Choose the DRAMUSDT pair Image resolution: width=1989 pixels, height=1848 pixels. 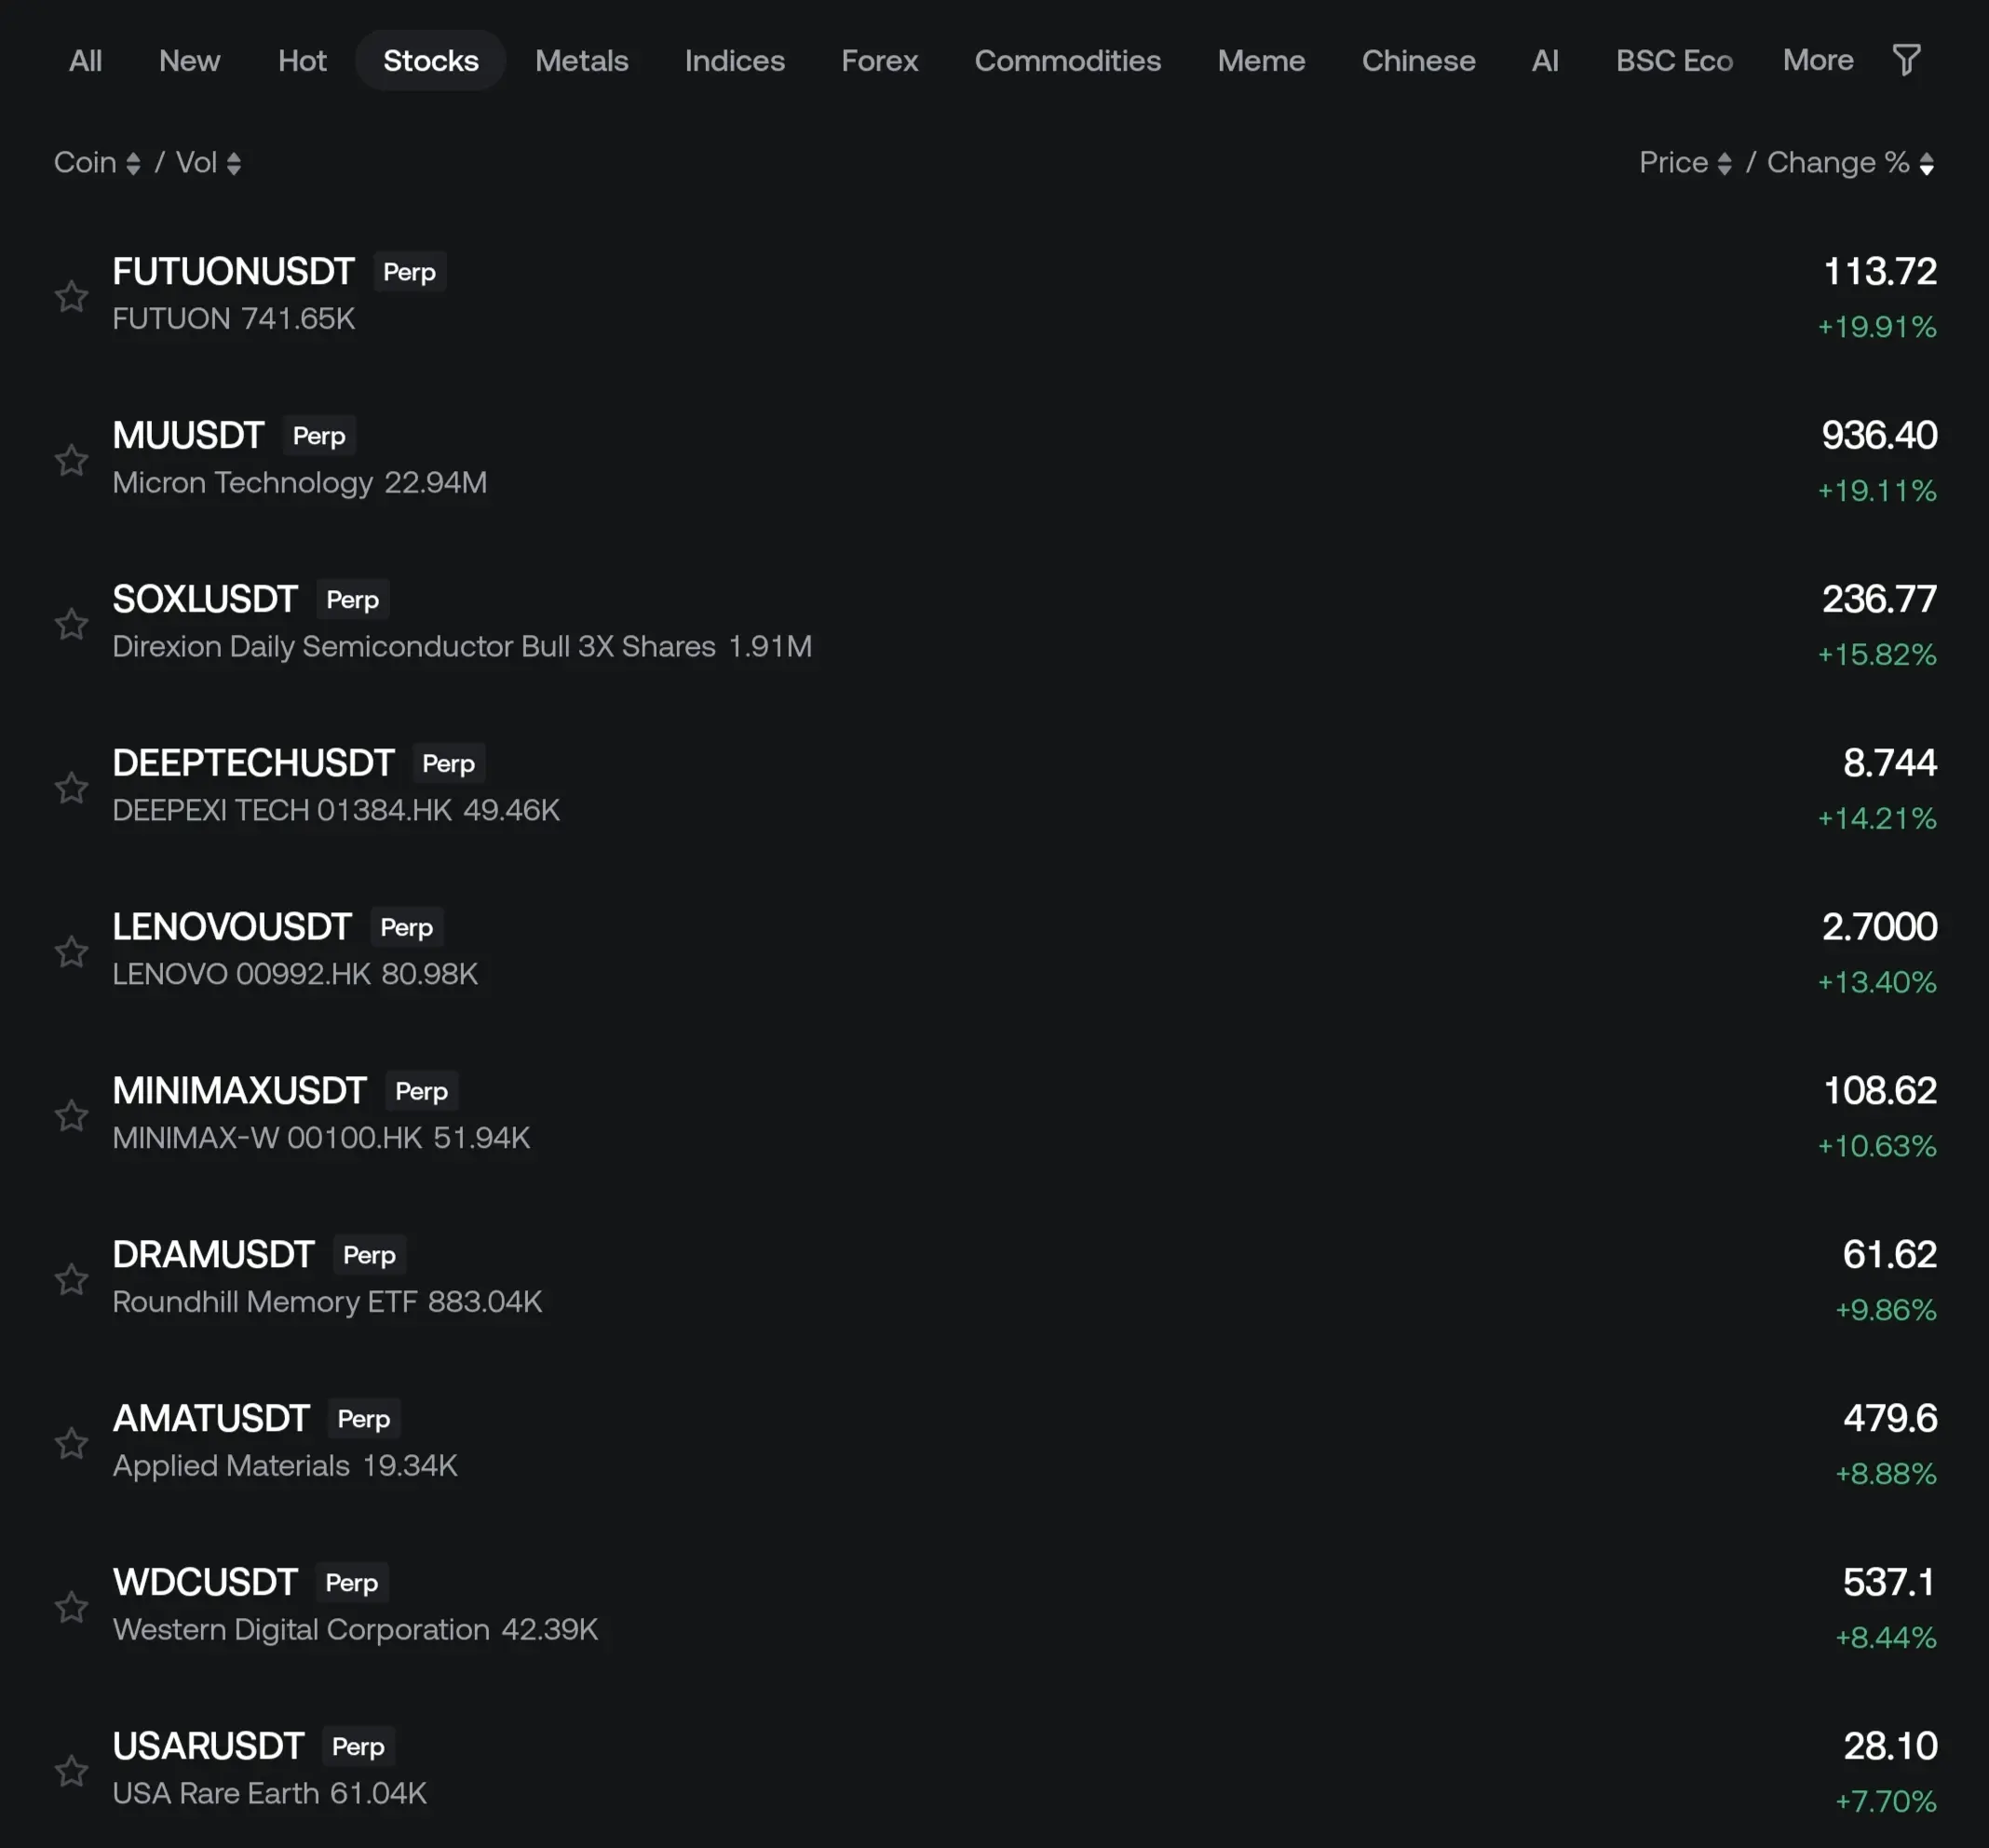(x=213, y=1254)
